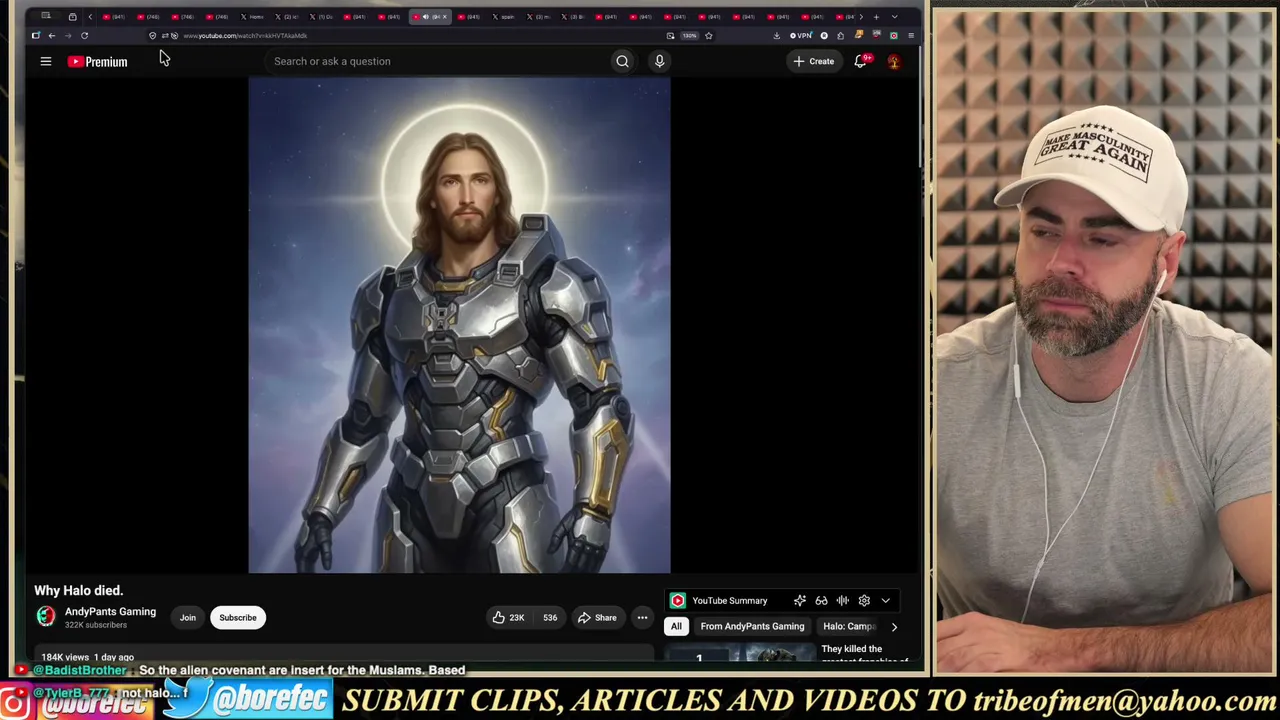The image size is (1280, 720).
Task: Open the AndyPants Gaming channel avatar
Action: (46, 617)
